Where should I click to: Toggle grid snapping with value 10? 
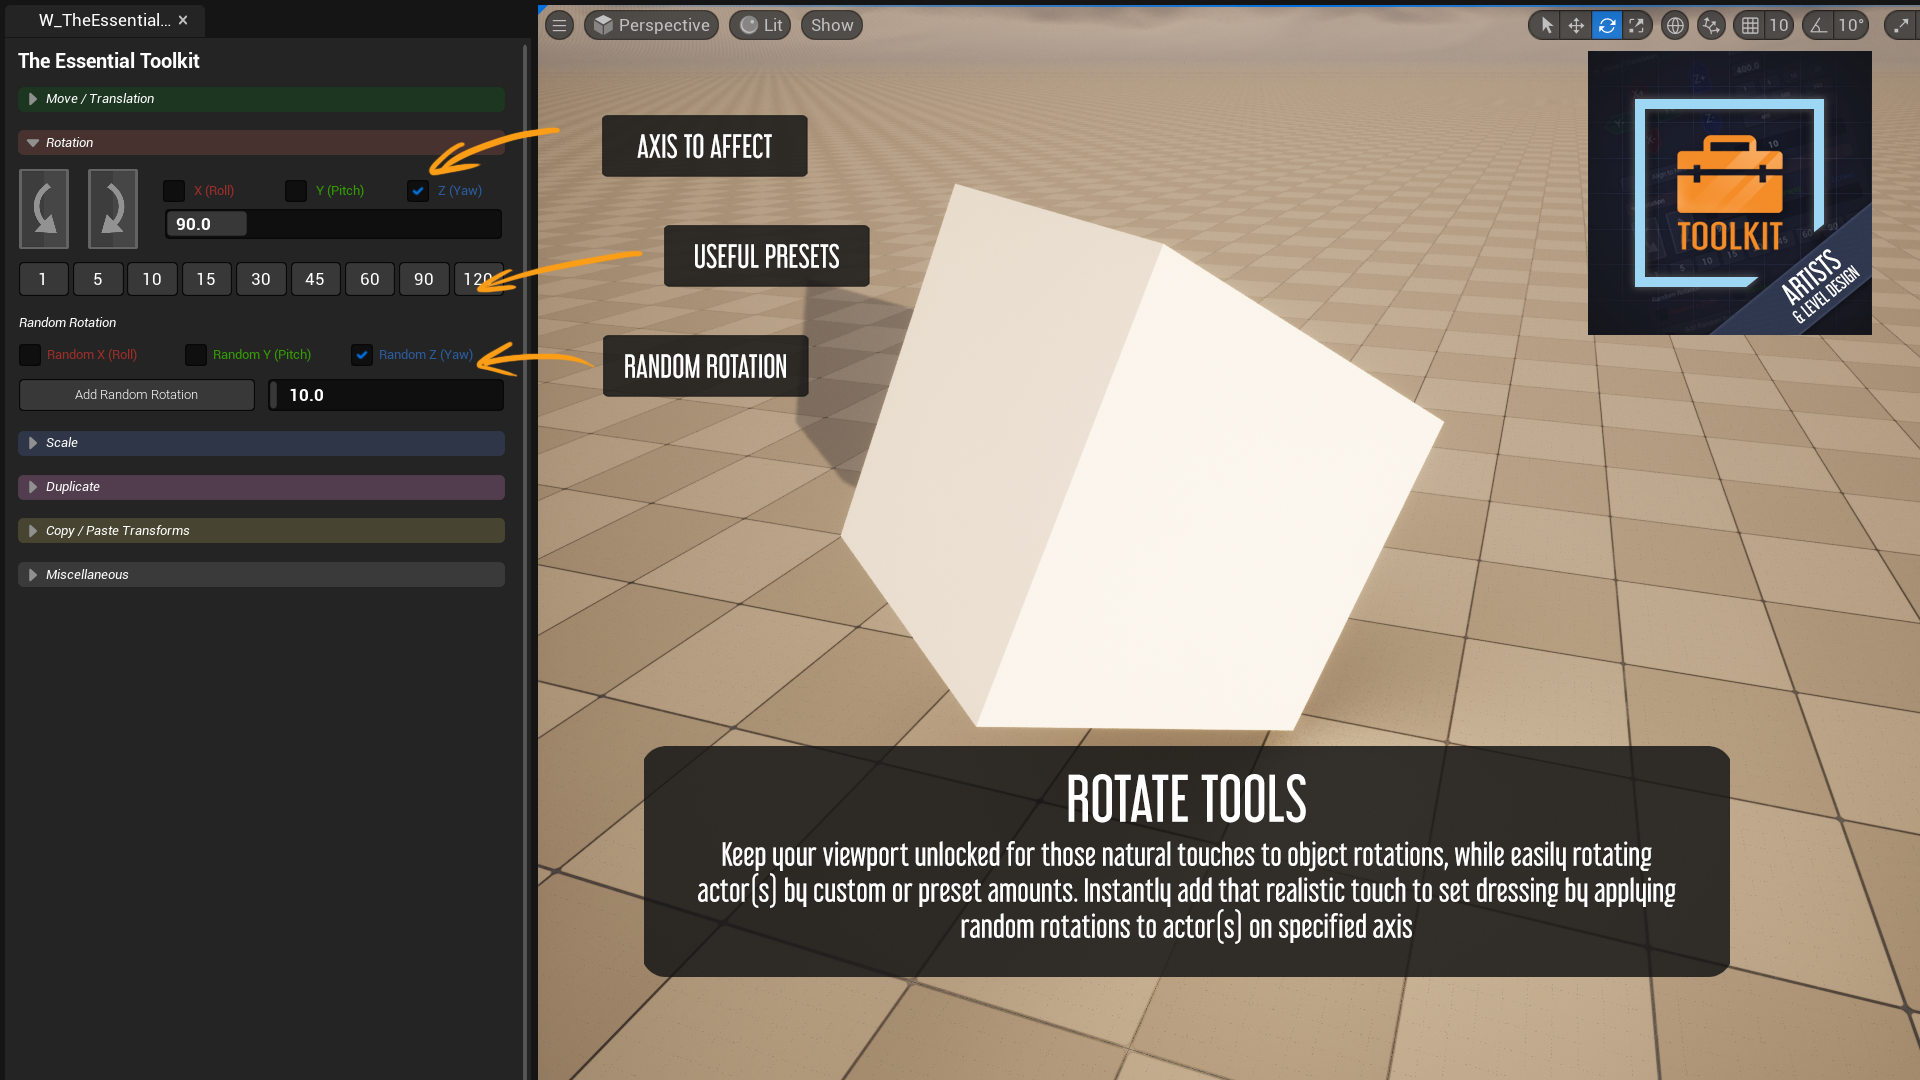[1752, 25]
